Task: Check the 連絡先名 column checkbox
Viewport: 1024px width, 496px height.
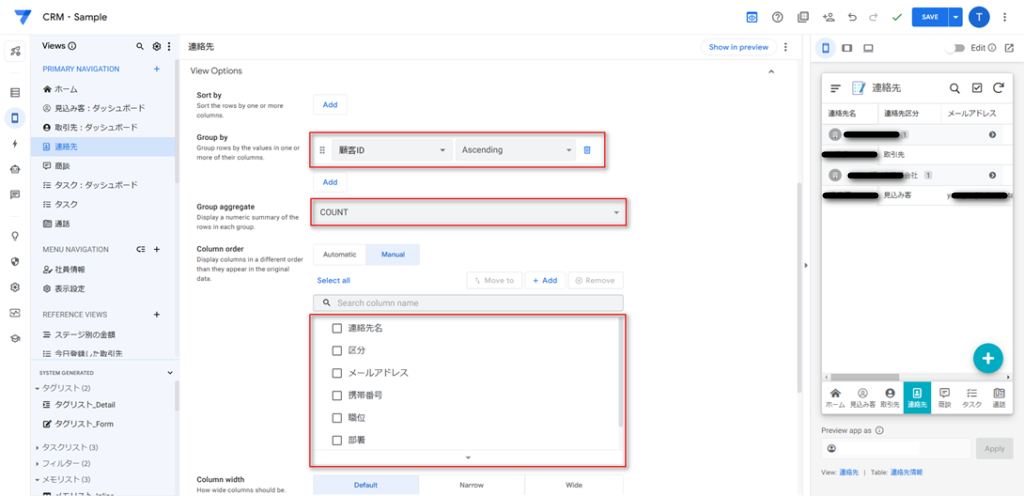Action: tap(337, 328)
